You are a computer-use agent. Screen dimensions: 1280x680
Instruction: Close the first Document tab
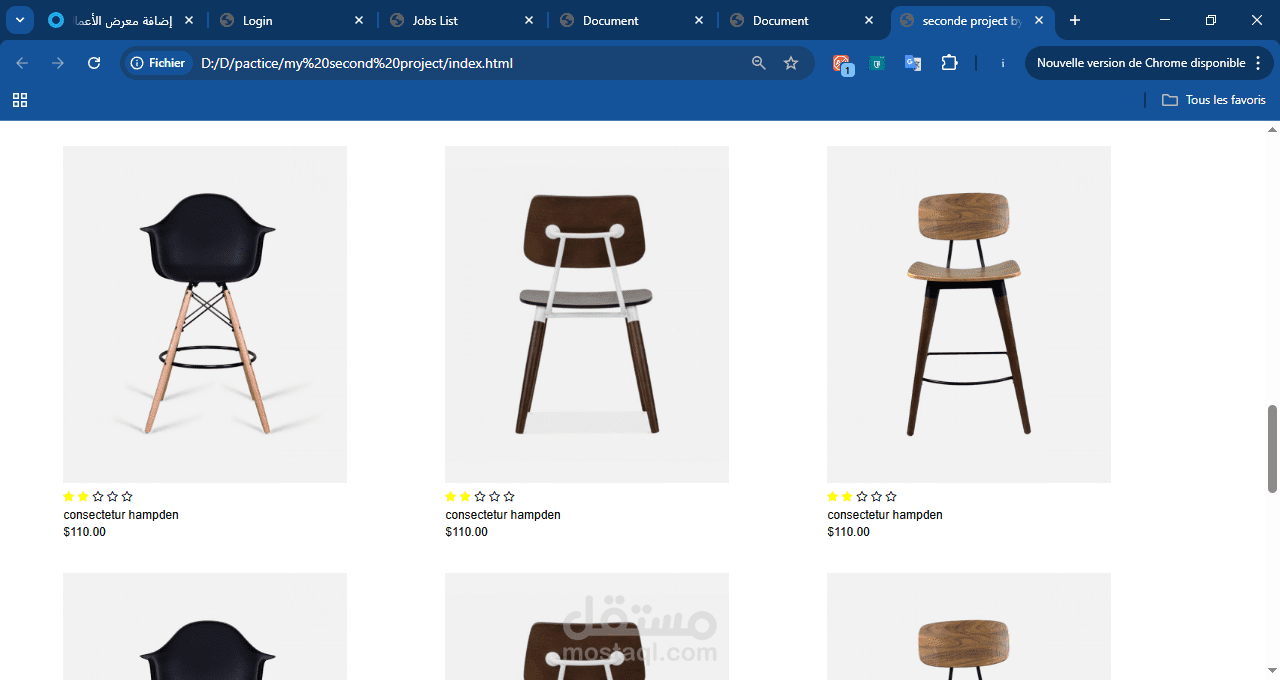click(x=699, y=20)
